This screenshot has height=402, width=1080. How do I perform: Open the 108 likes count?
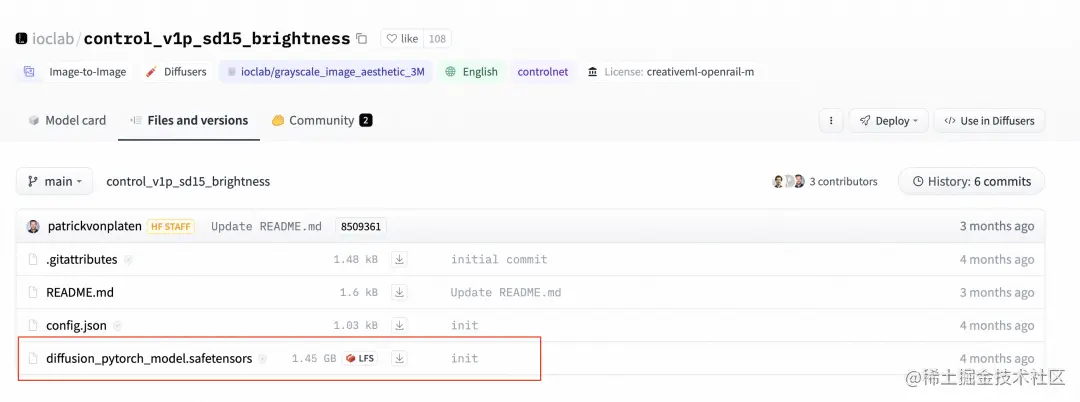pyautogui.click(x=437, y=39)
